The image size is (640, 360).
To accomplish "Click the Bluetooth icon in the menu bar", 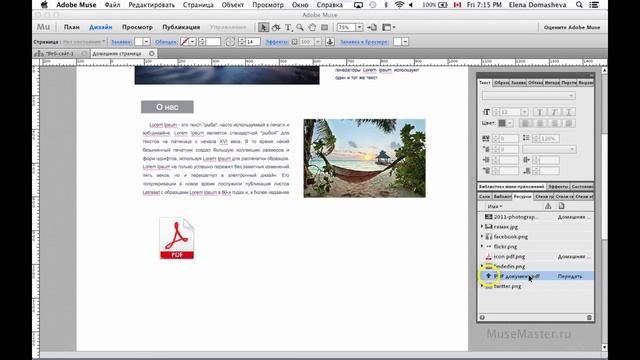I will coord(386,5).
